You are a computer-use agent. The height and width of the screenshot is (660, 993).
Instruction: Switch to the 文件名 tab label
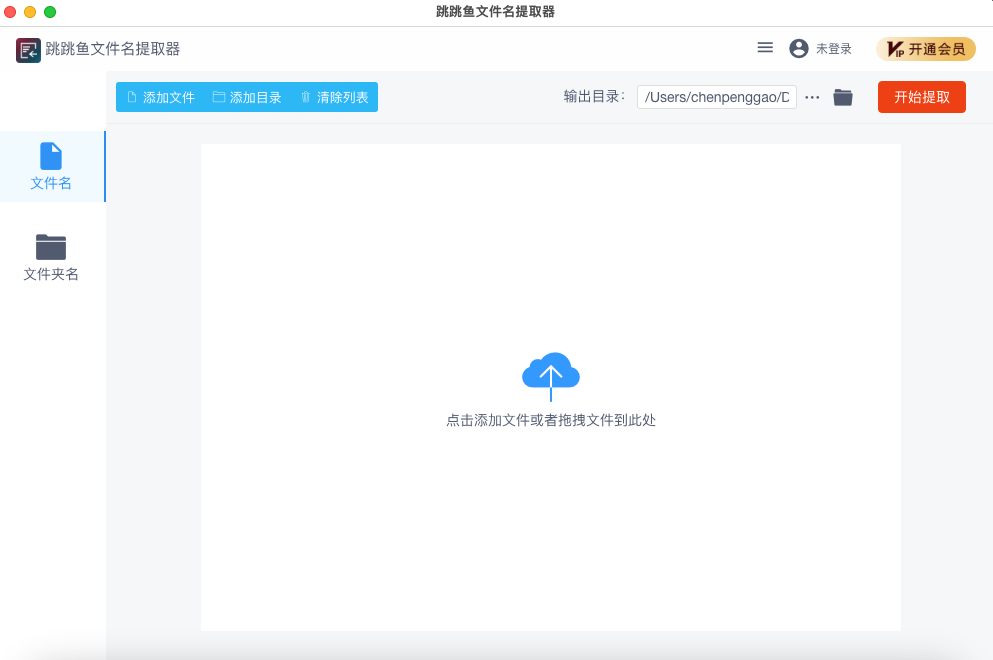[51, 183]
